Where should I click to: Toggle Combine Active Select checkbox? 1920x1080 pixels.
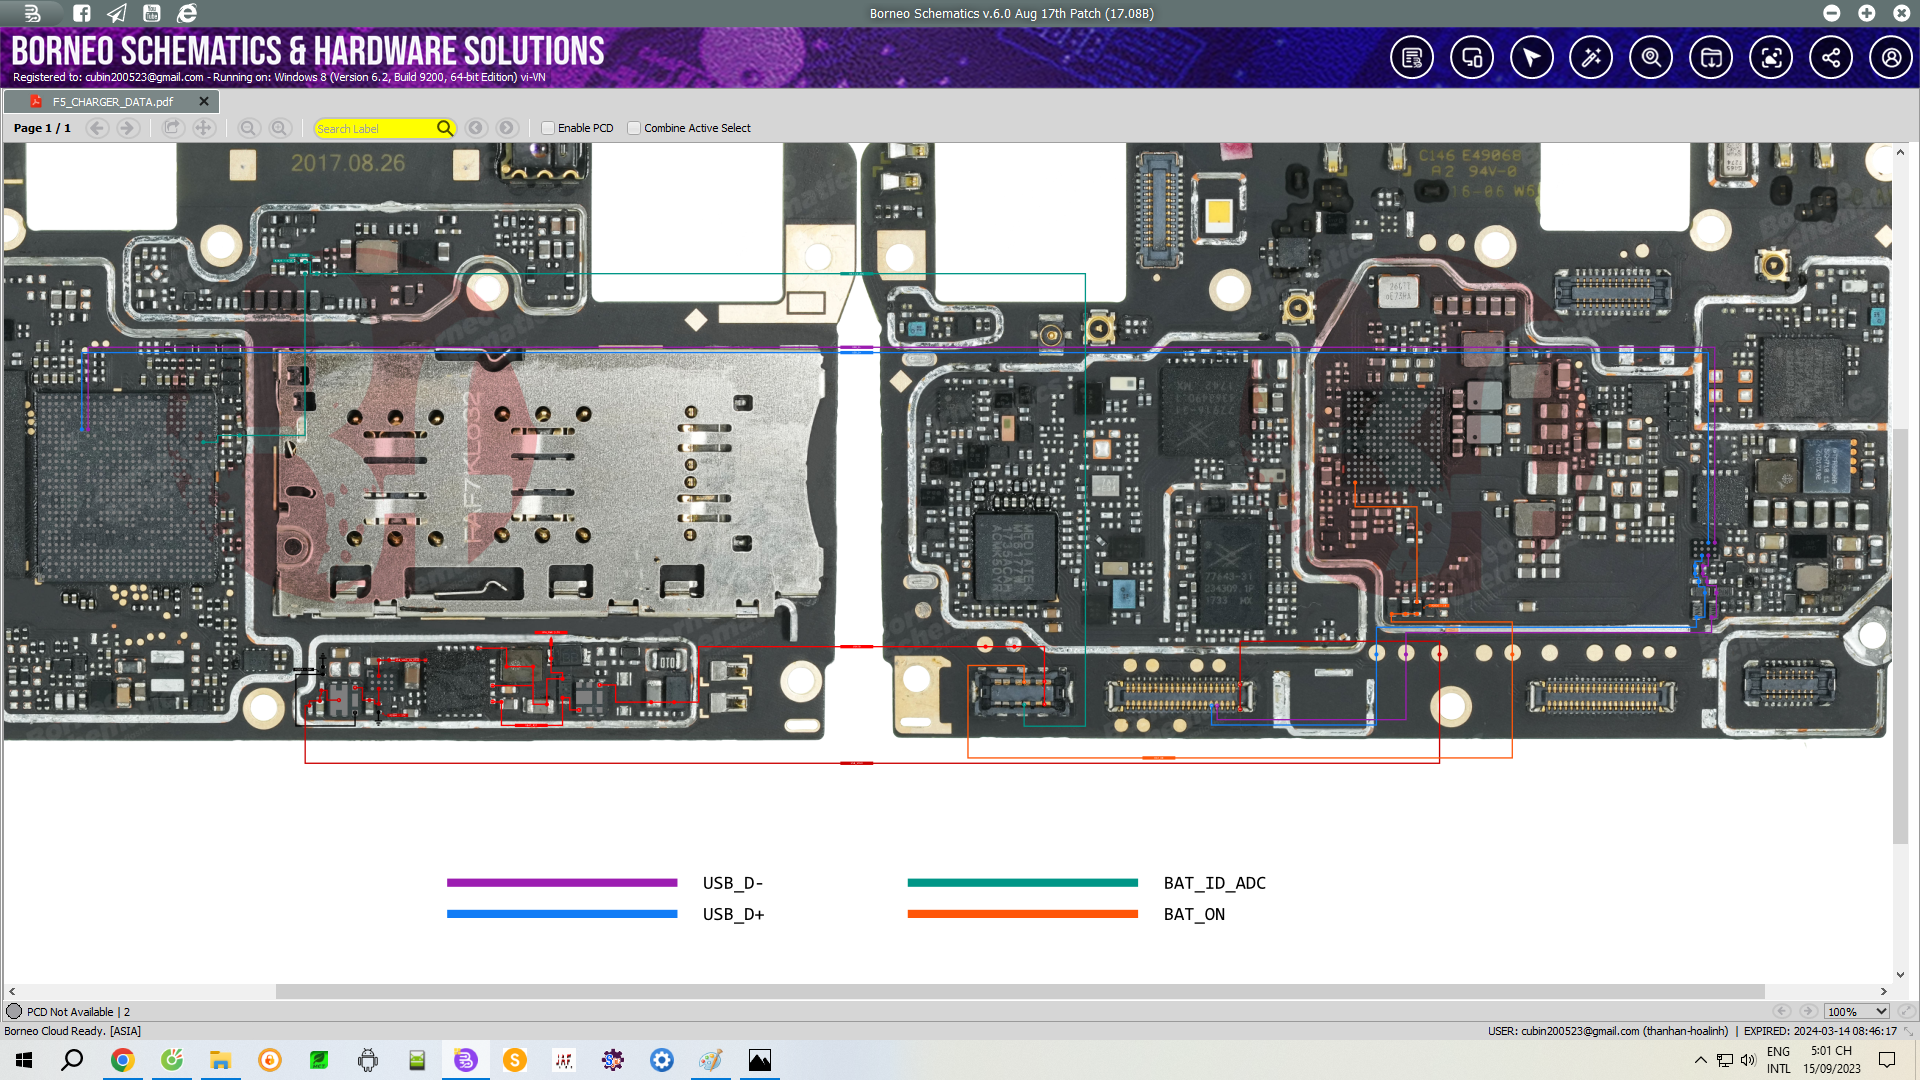tap(634, 128)
